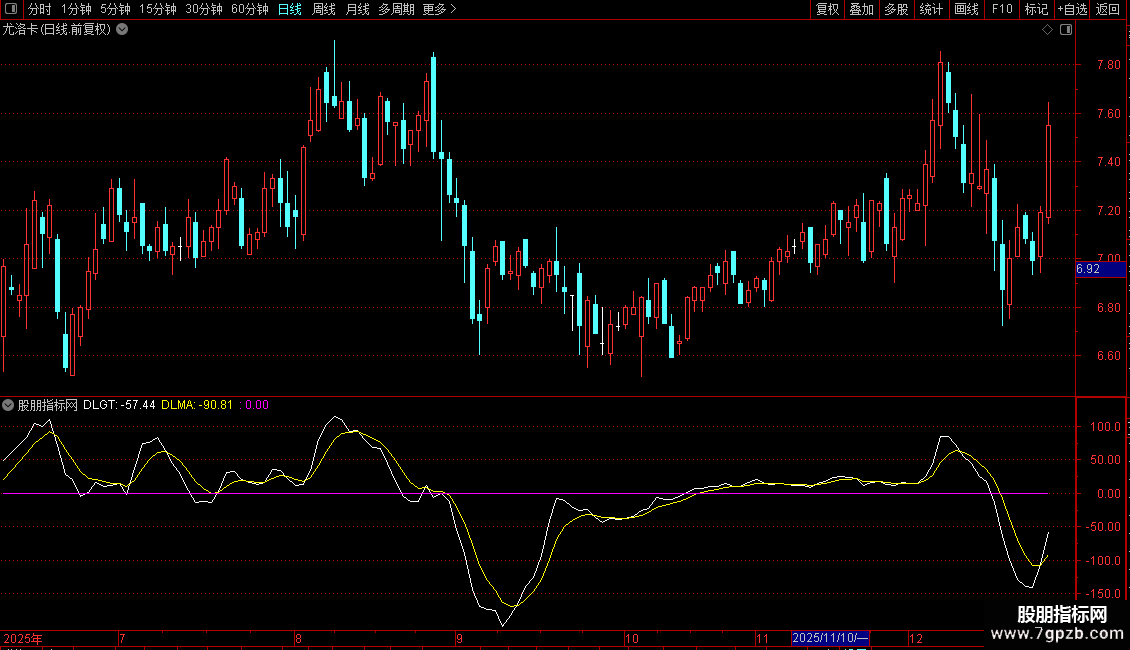Open the 多周期 multi-period view
Screen dimensions: 1130x650
(x=396, y=9)
